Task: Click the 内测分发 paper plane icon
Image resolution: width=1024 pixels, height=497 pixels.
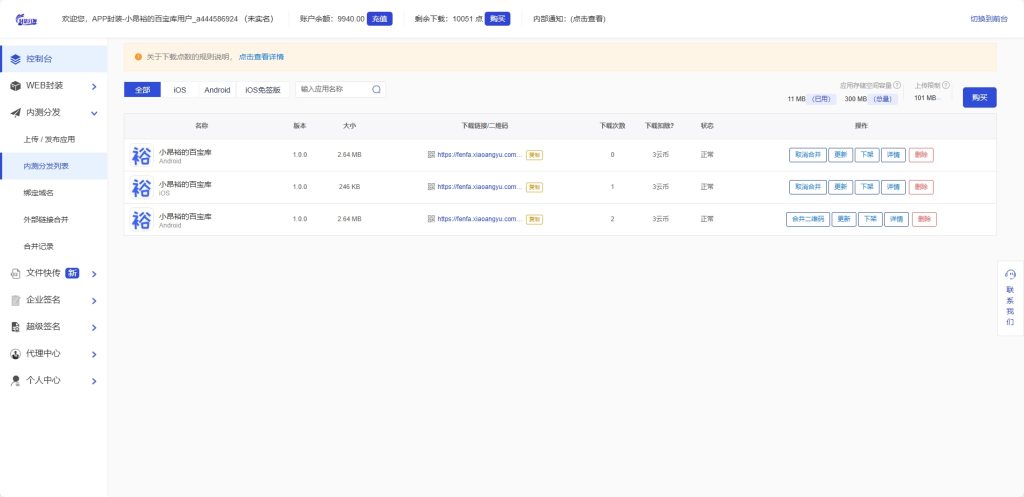Action: pos(16,112)
